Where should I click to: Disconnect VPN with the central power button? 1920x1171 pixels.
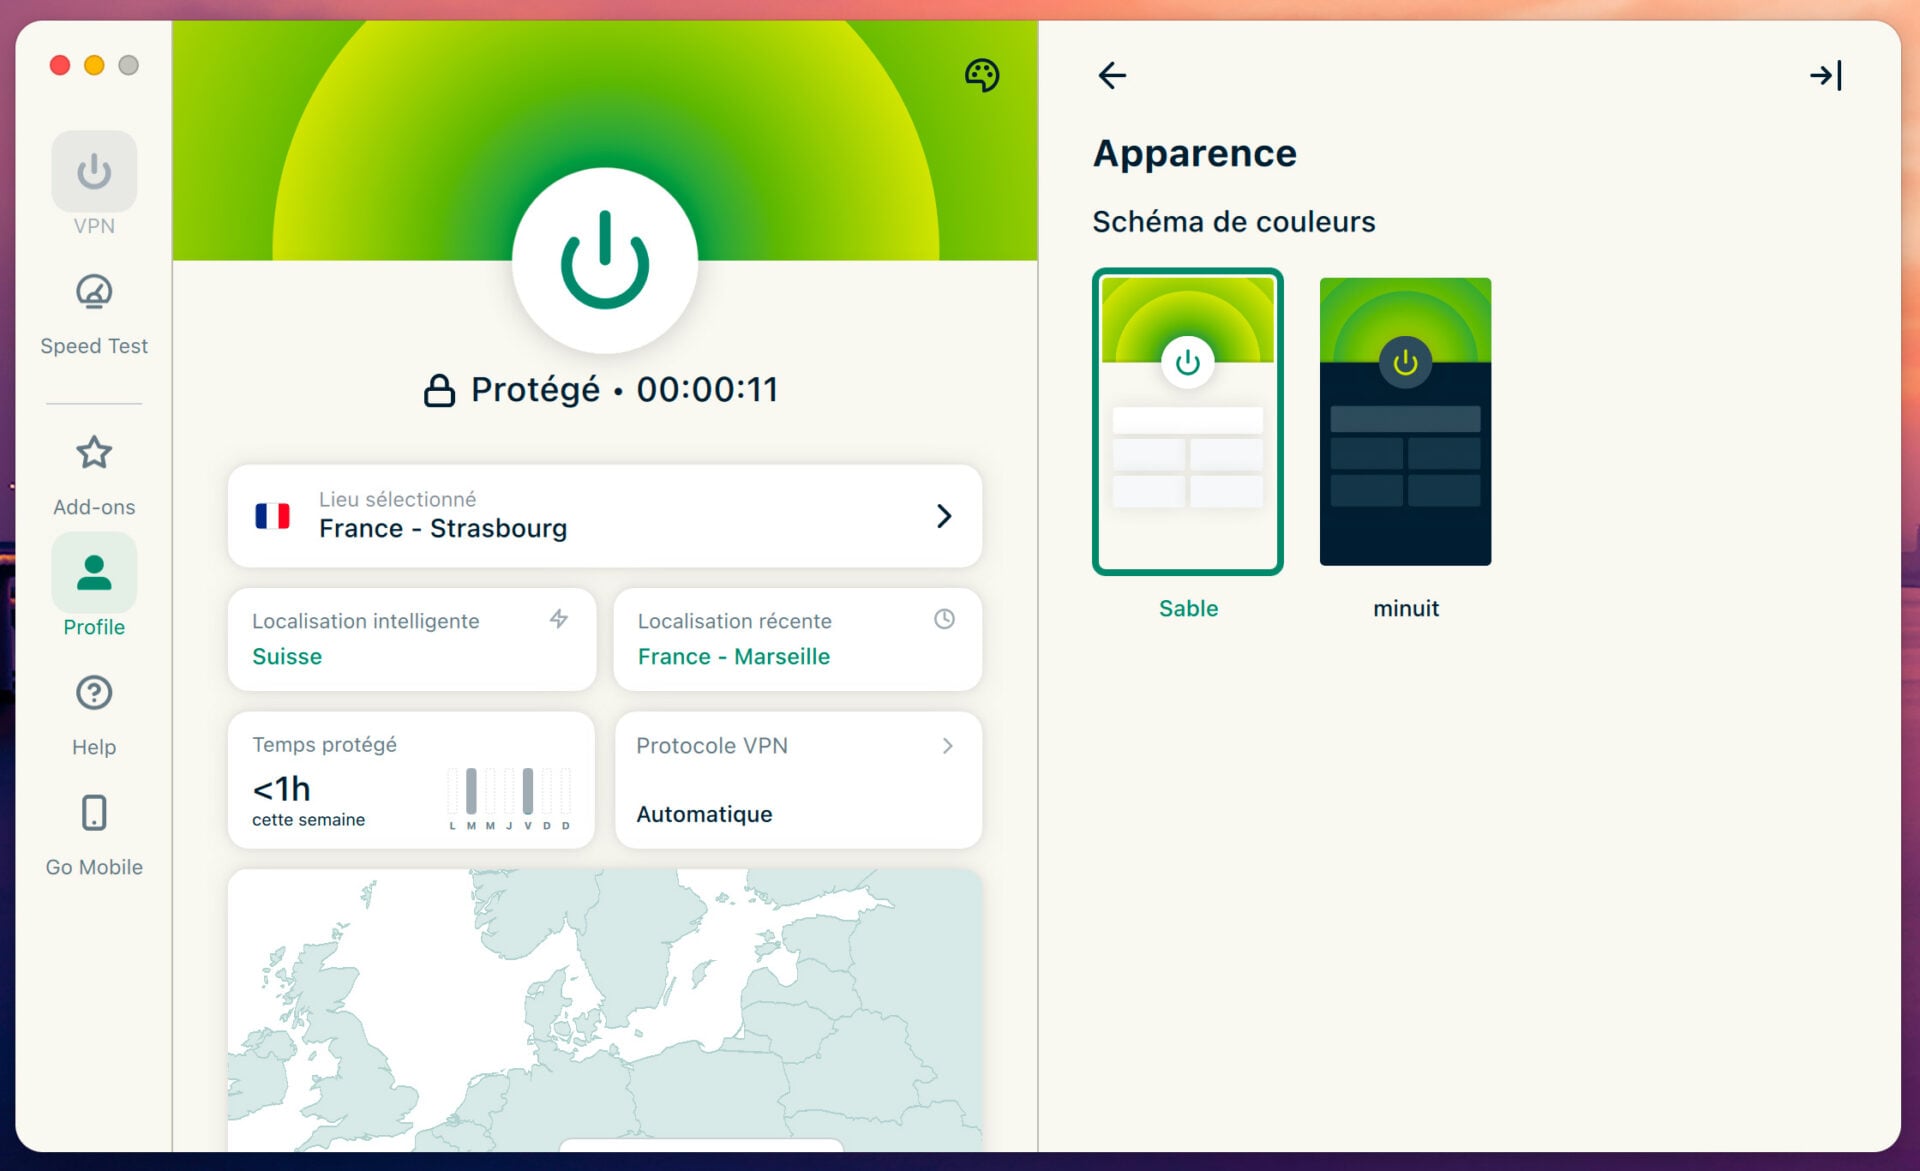pos(604,262)
